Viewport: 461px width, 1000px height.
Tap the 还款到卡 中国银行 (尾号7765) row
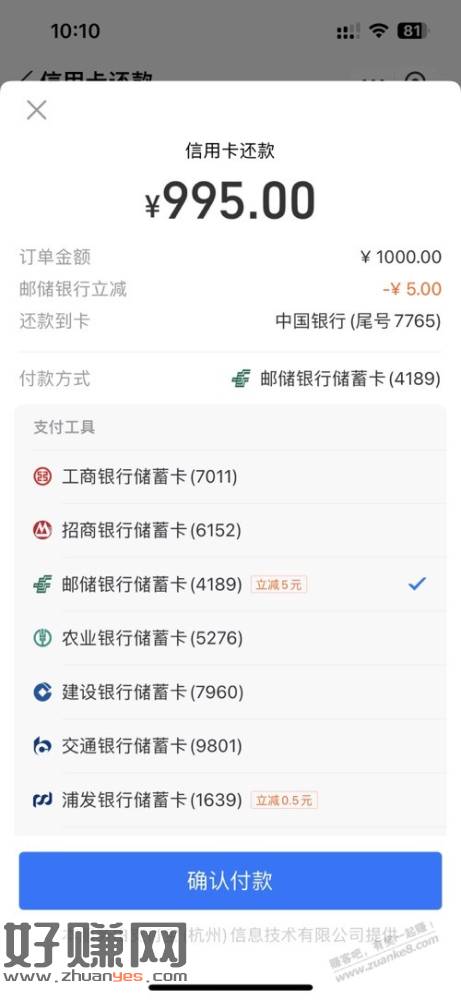pyautogui.click(x=230, y=321)
